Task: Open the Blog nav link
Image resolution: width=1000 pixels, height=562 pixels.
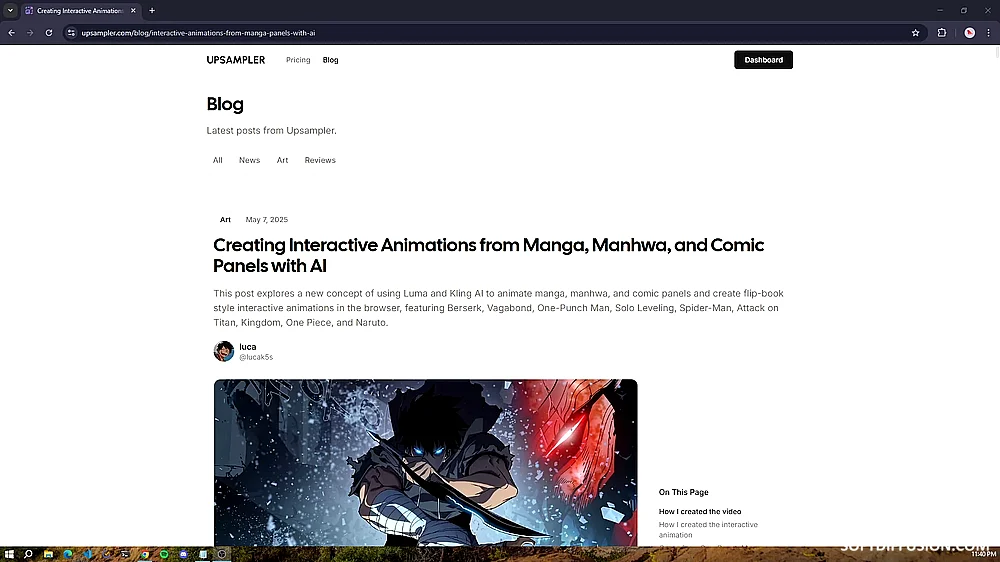Action: coord(330,60)
